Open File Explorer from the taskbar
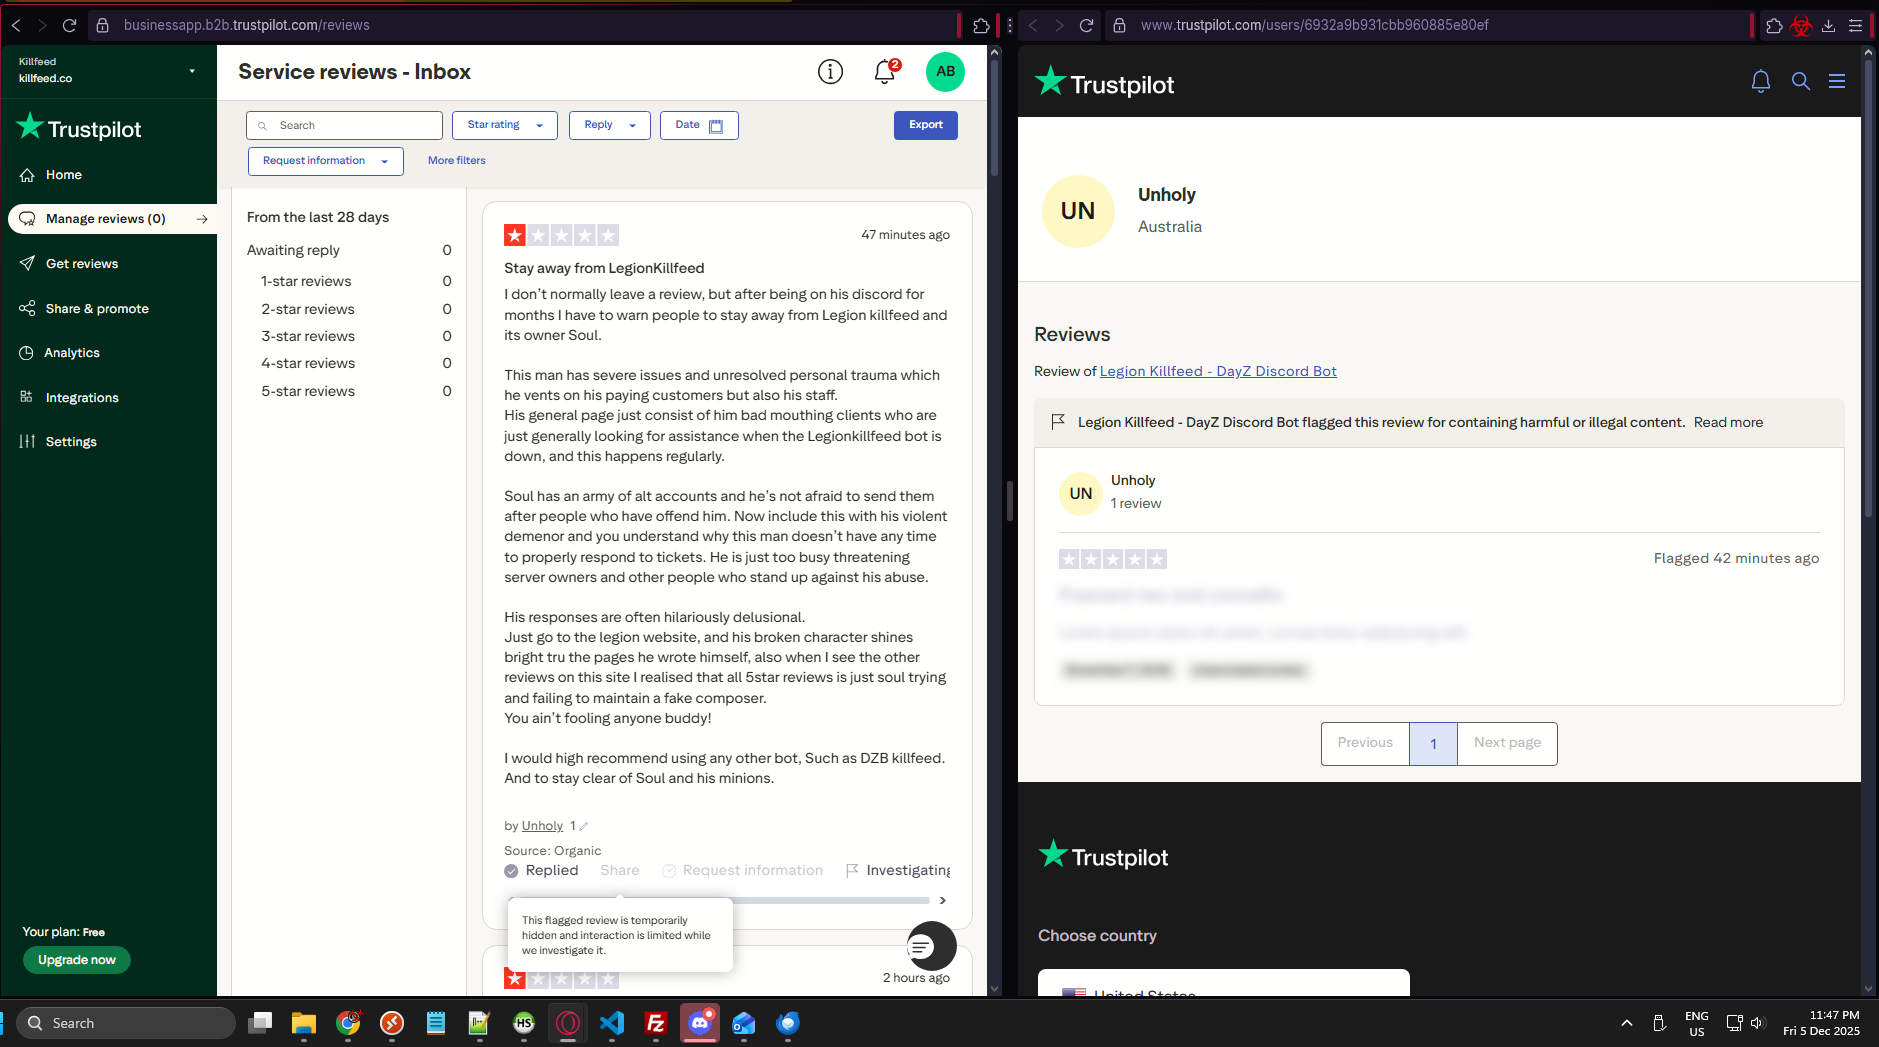The height and width of the screenshot is (1047, 1879). click(303, 1023)
